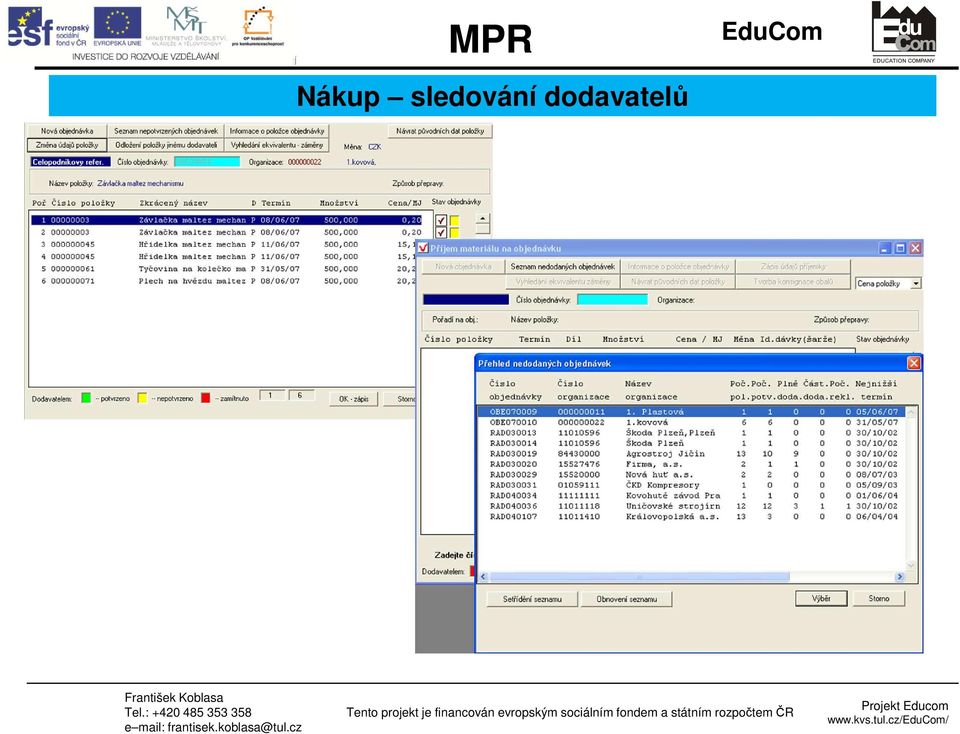The image size is (960, 734).
Task: Click Seznam nedodaných objednávek button
Action: 562,267
